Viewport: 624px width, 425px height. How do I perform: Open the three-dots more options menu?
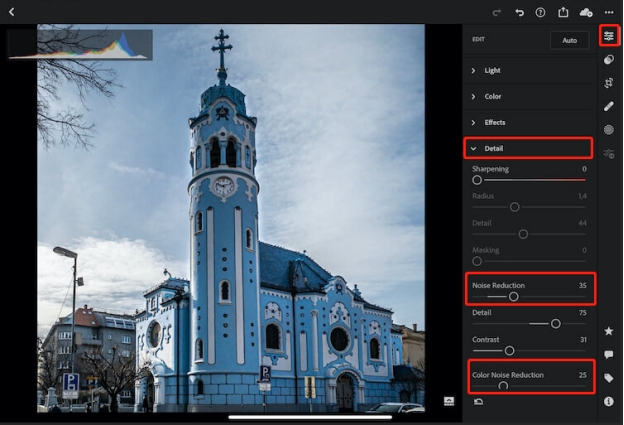pyautogui.click(x=609, y=12)
